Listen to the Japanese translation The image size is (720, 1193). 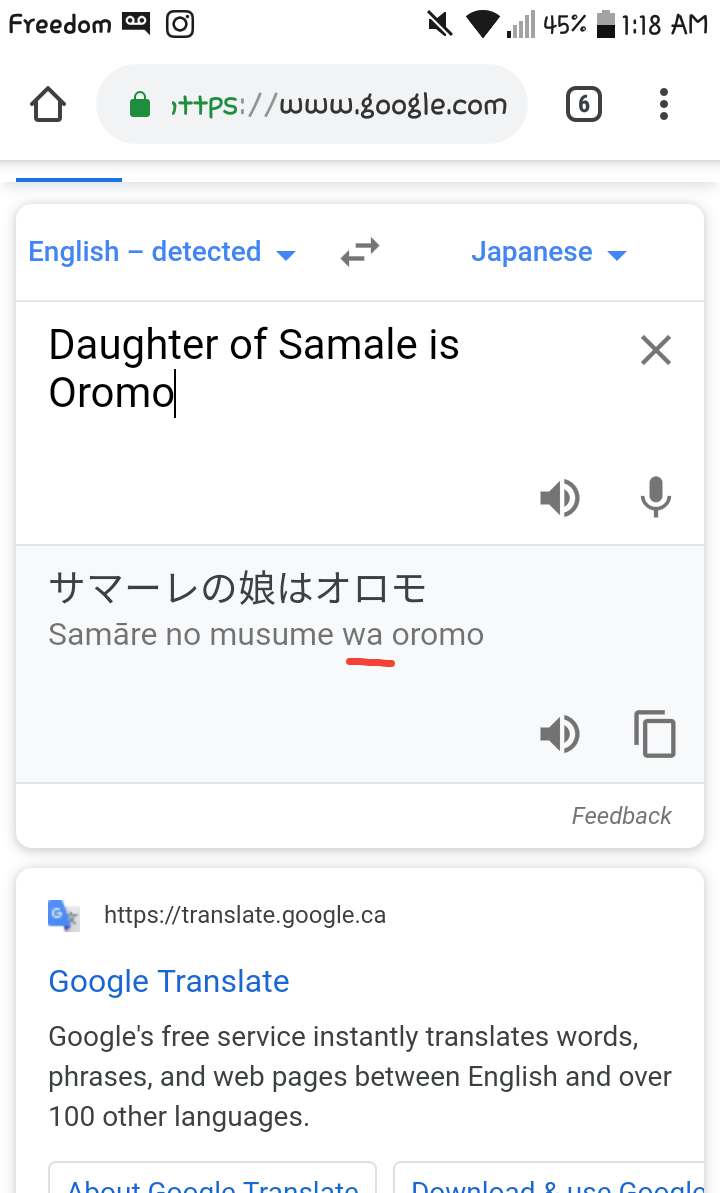pyautogui.click(x=560, y=734)
